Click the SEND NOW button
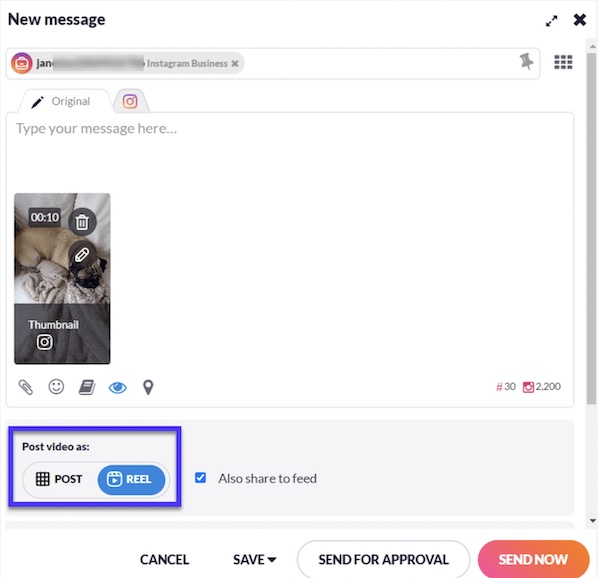This screenshot has width=600, height=578. point(533,559)
